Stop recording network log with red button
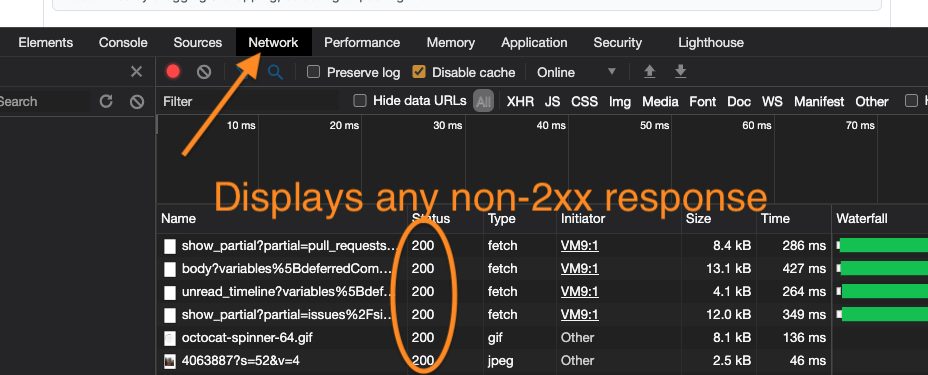The image size is (928, 375). point(173,72)
